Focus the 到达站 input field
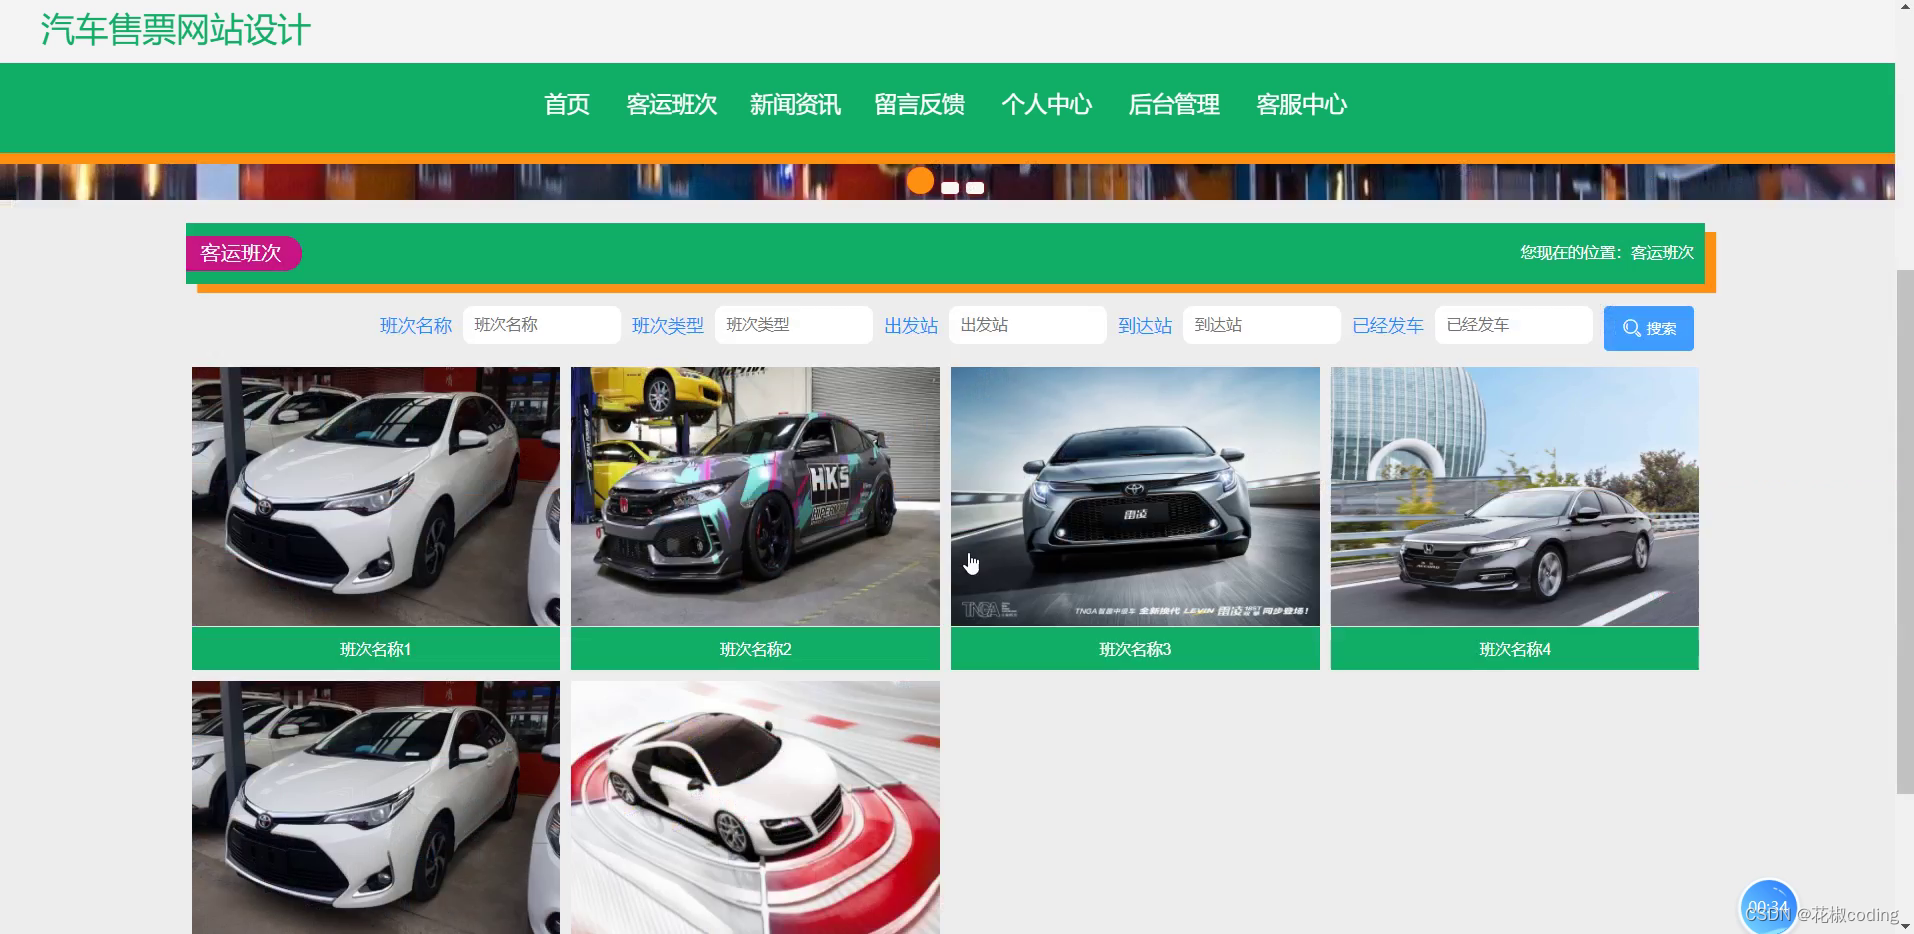 (1261, 325)
